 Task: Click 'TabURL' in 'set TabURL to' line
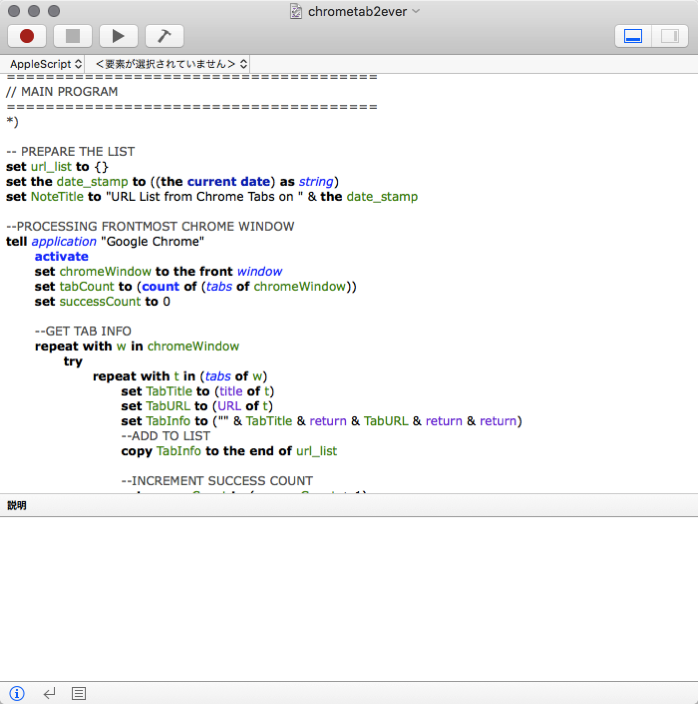pyautogui.click(x=168, y=406)
